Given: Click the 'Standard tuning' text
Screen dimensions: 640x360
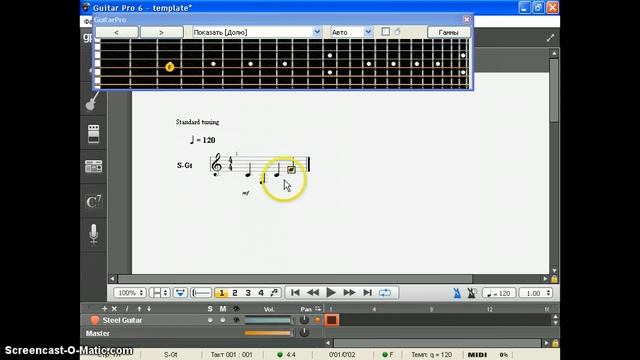Looking at the screenshot, I should [197, 122].
